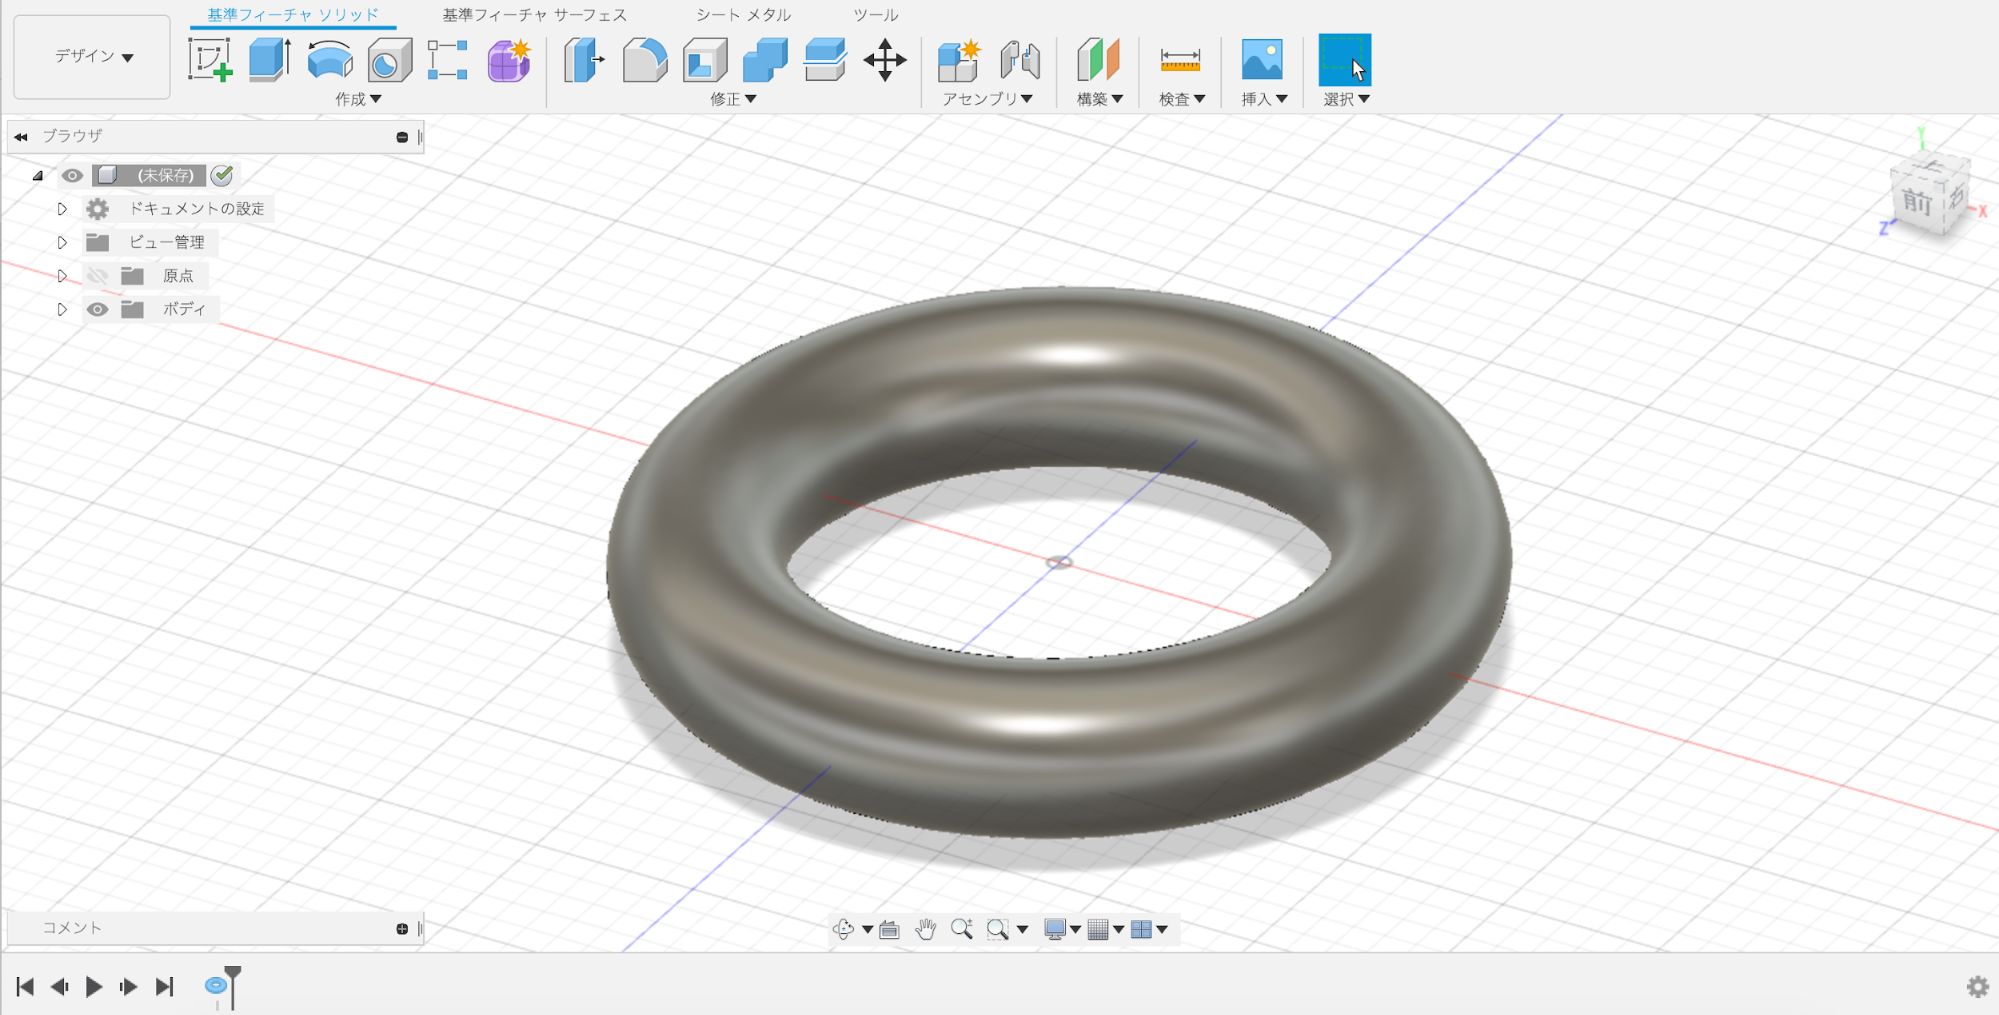The image size is (1999, 1015).
Task: Select the torus feature in timeline
Action: (215, 986)
